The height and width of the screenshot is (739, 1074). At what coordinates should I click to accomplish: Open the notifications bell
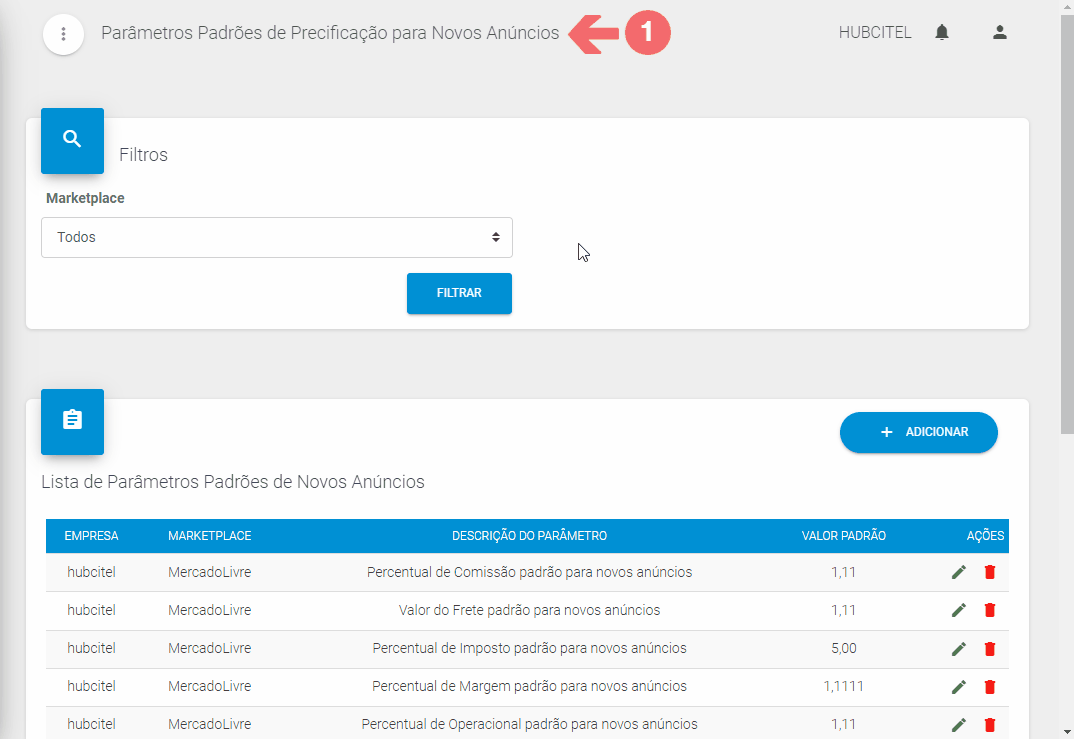coord(942,32)
